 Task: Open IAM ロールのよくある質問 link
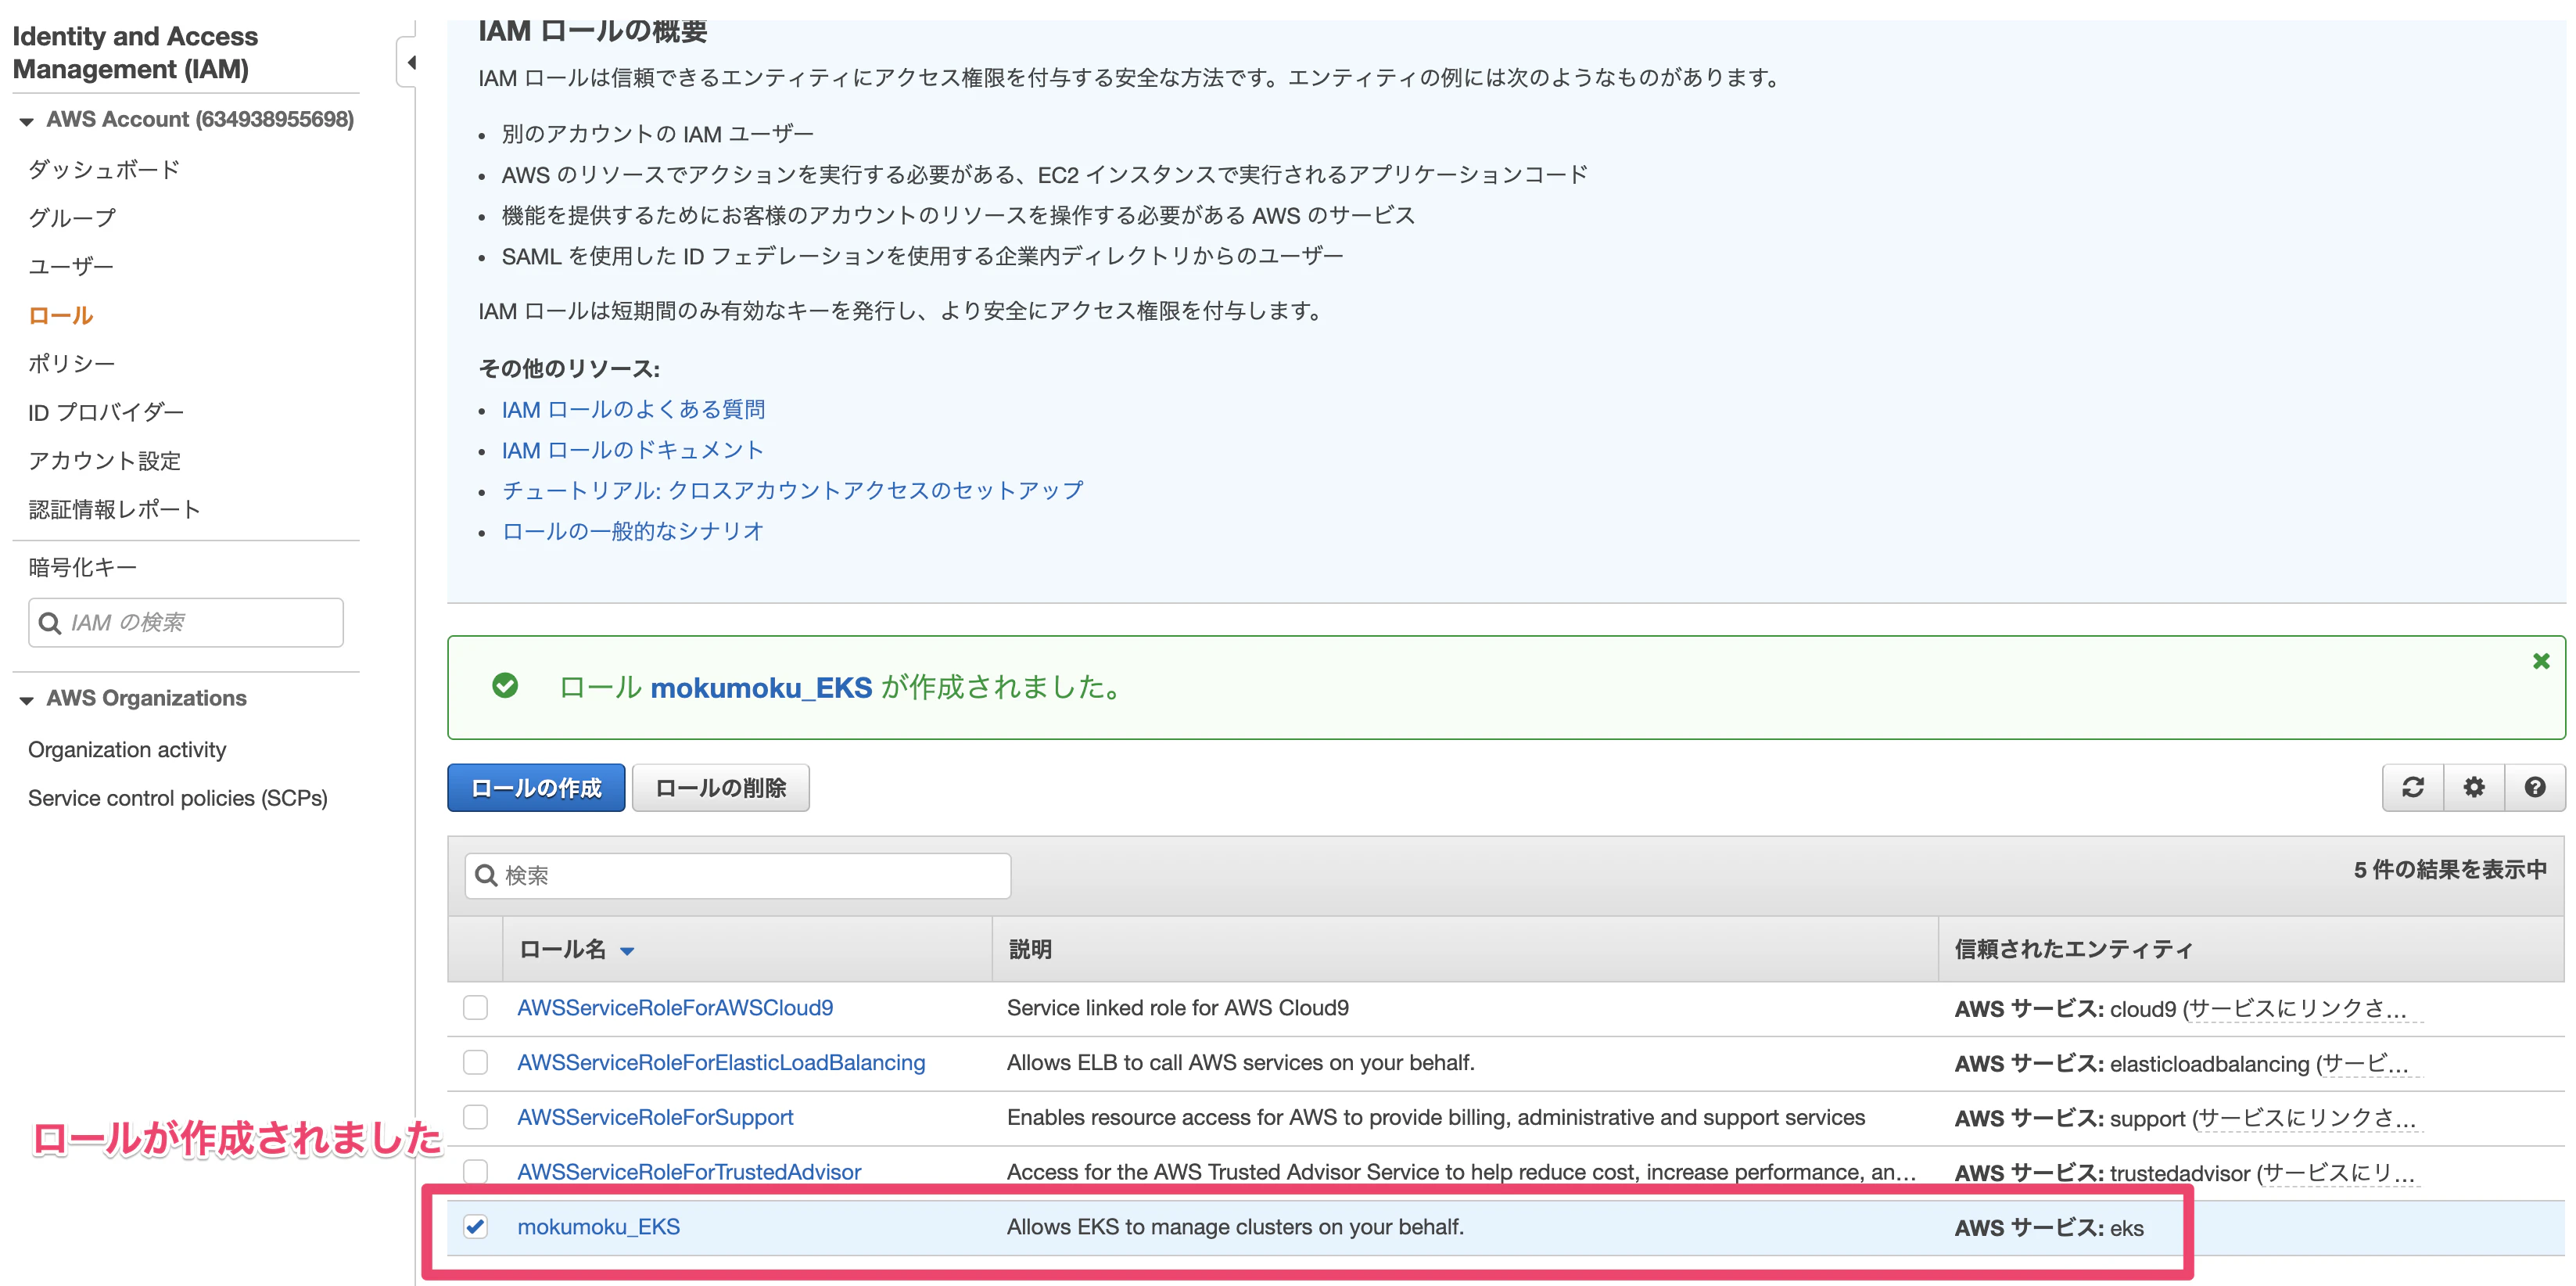click(x=633, y=409)
